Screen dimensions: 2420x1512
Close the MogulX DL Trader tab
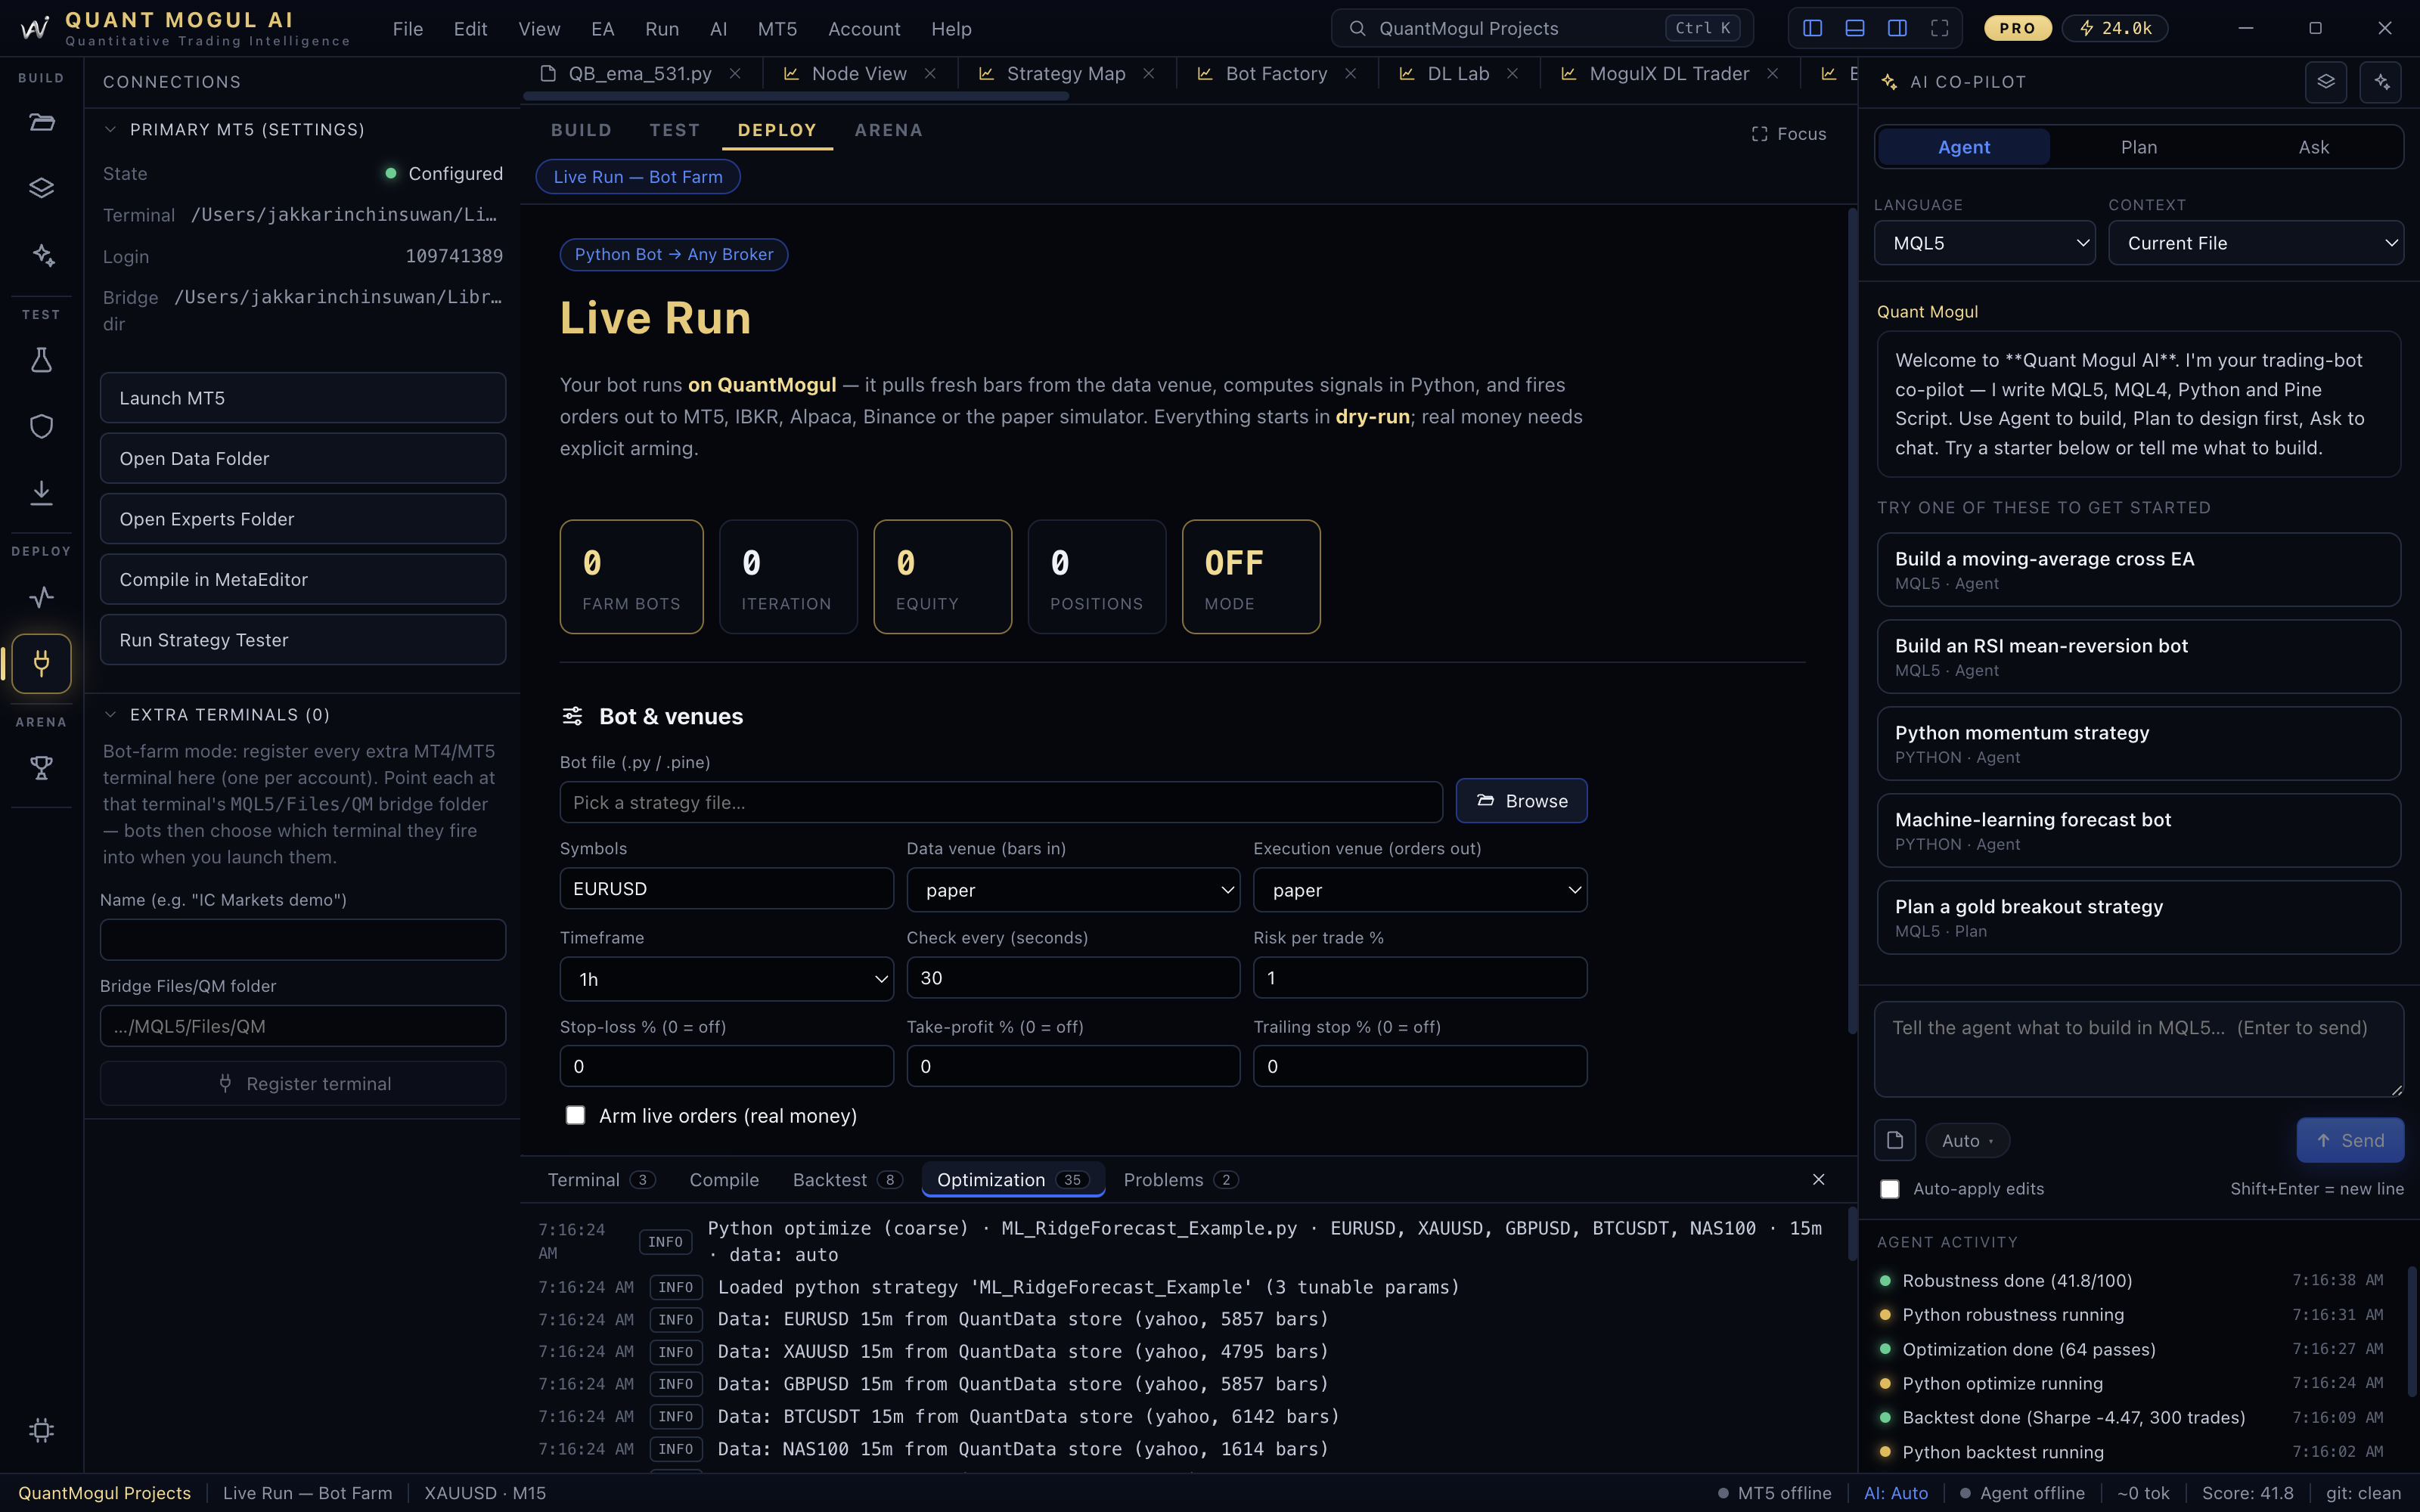[x=1773, y=74]
